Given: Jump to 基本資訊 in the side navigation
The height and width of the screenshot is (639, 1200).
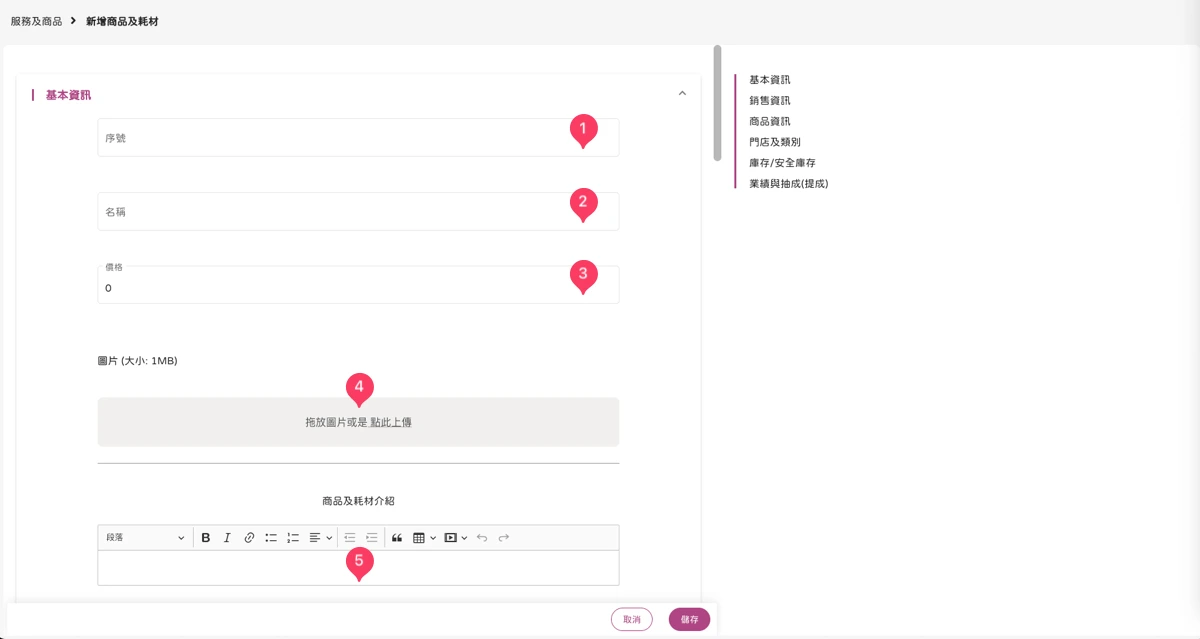Looking at the screenshot, I should coord(770,80).
